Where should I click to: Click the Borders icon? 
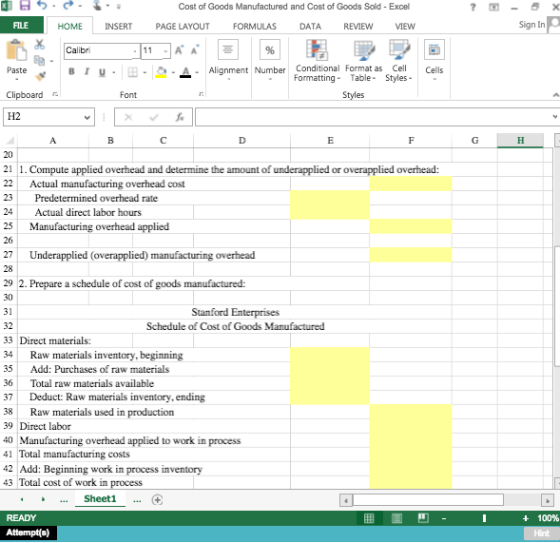132,72
